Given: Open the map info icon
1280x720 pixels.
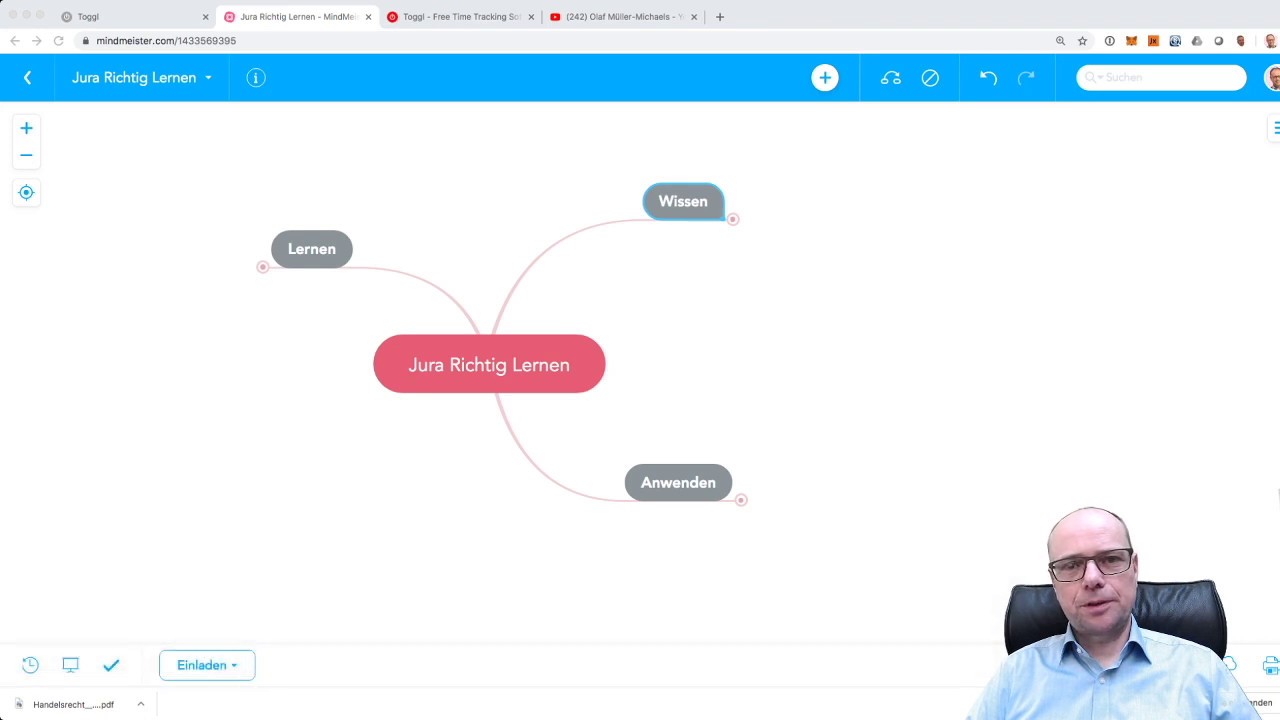Looking at the screenshot, I should [256, 77].
